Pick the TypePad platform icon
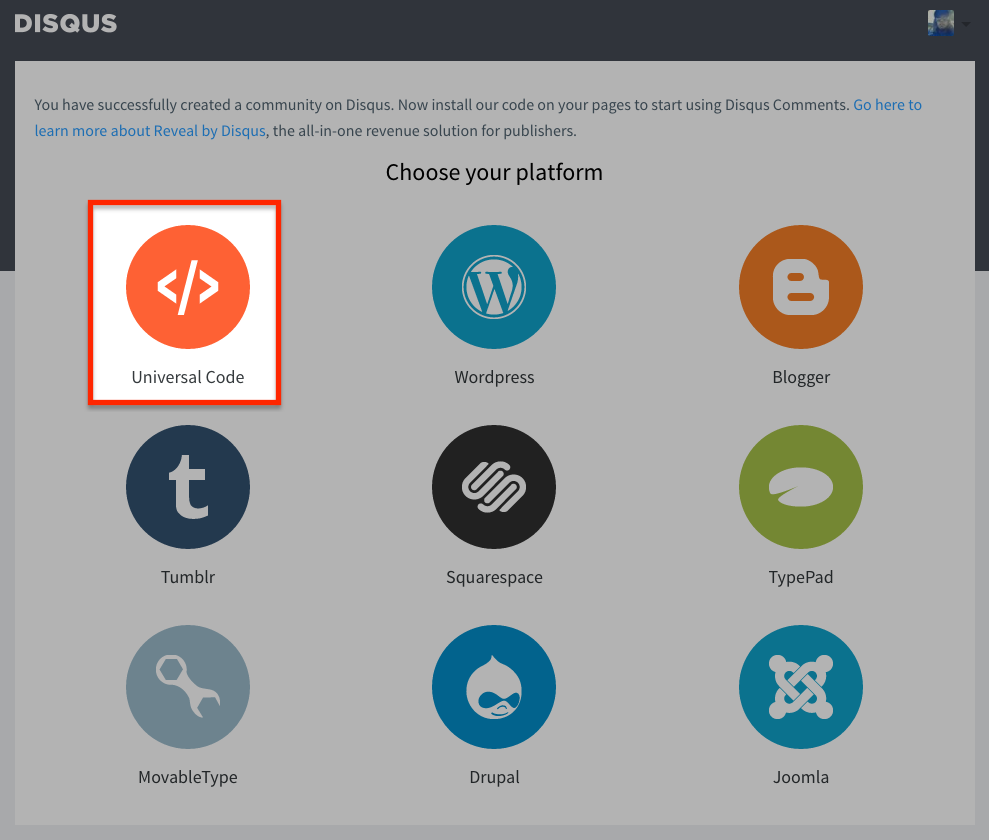 click(801, 487)
